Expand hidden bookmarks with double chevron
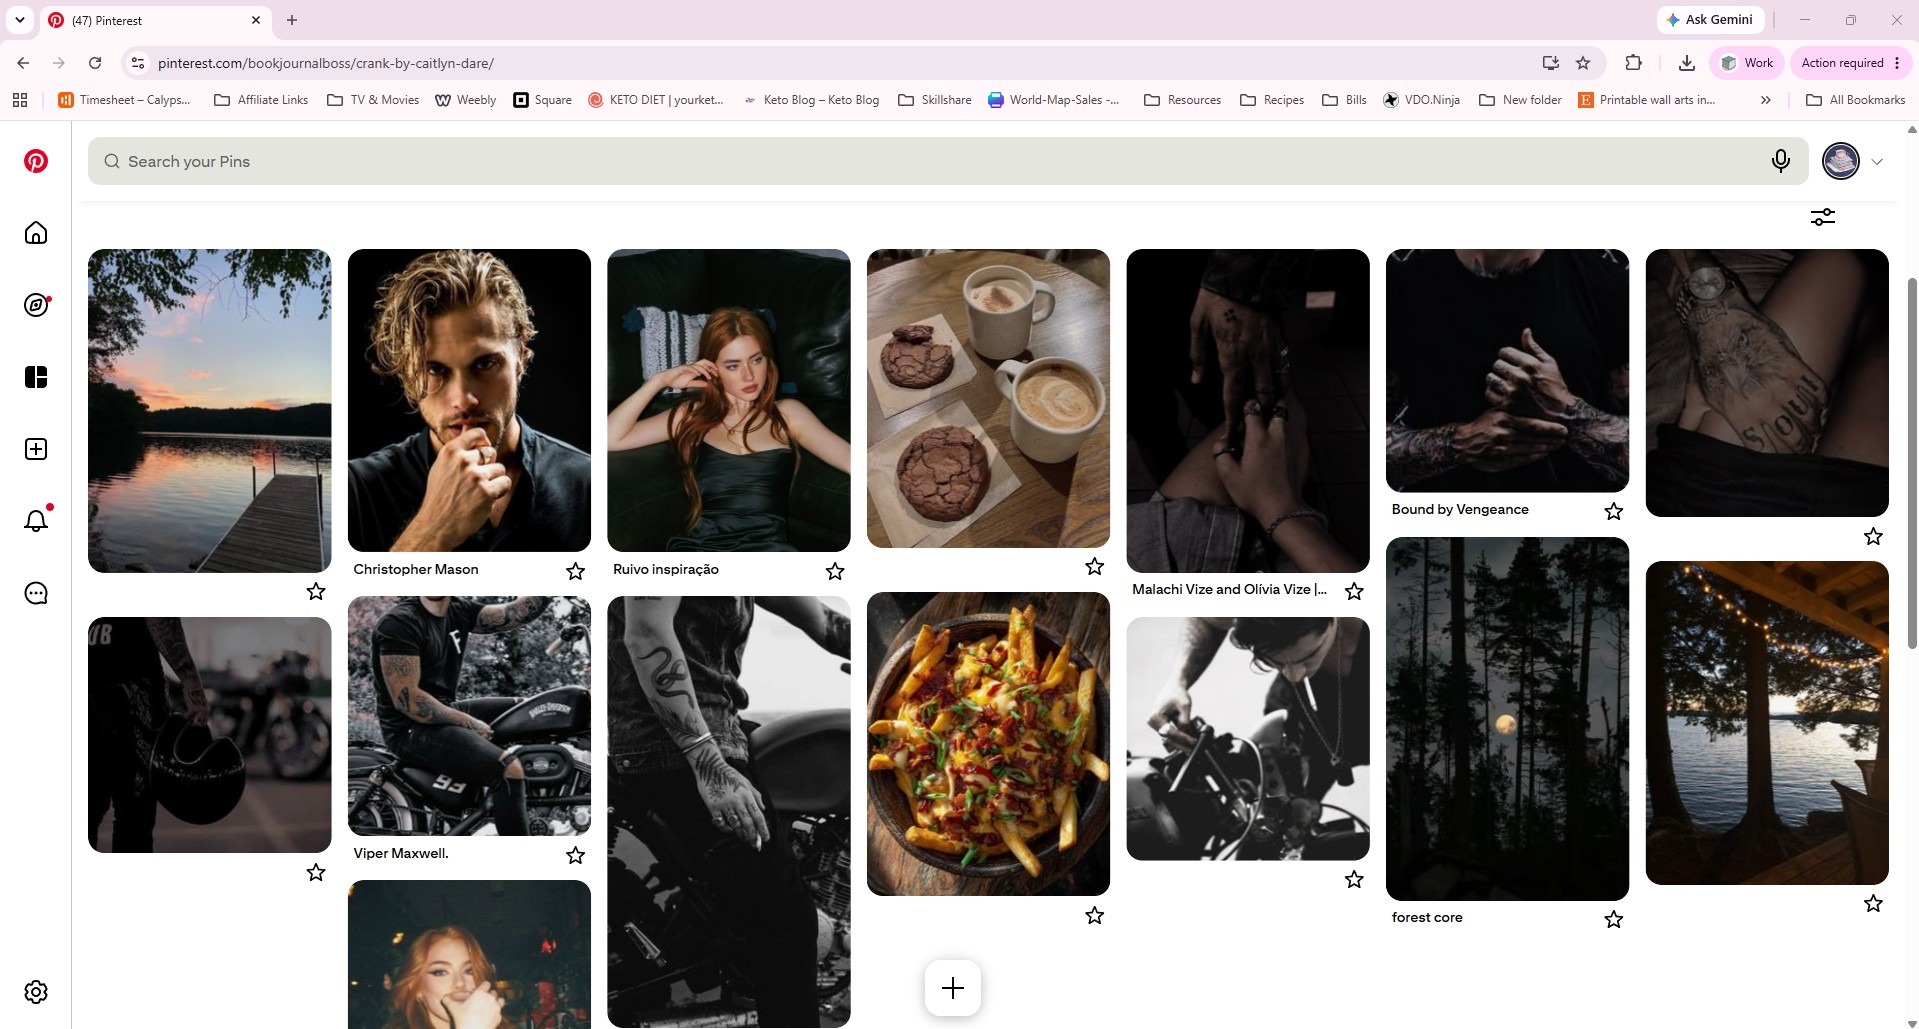Screen dimensions: 1919x1029 [1766, 100]
